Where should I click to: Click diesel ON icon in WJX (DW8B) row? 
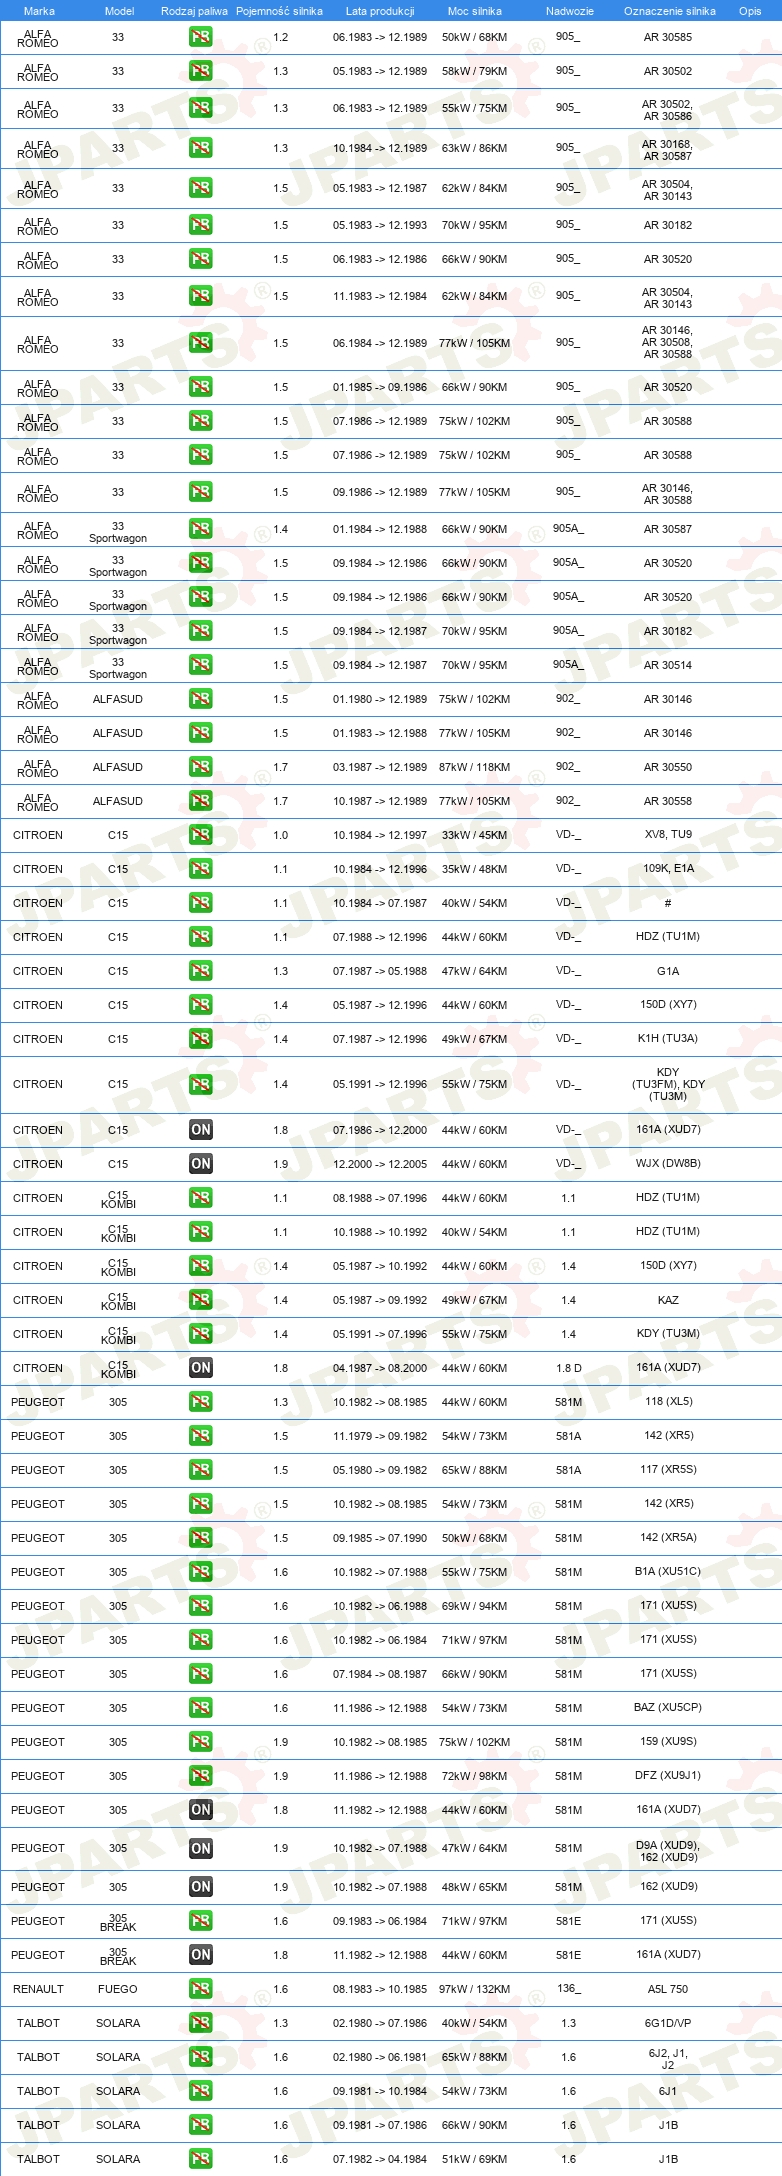[201, 1164]
